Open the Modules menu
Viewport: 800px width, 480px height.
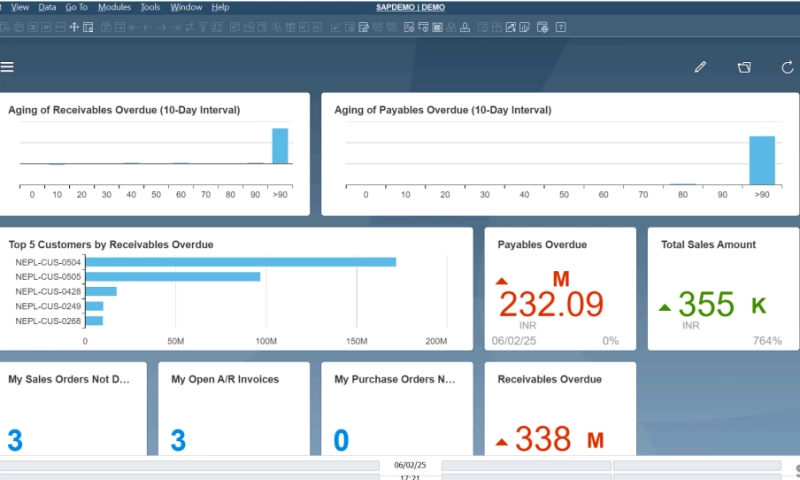114,7
